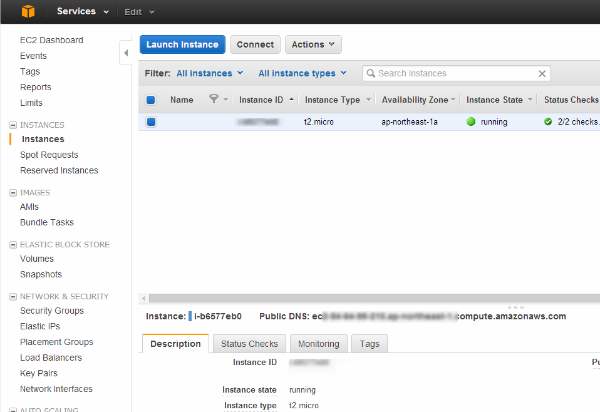The width and height of the screenshot is (600, 412).
Task: Click the Connect button
Action: pyautogui.click(x=255, y=45)
